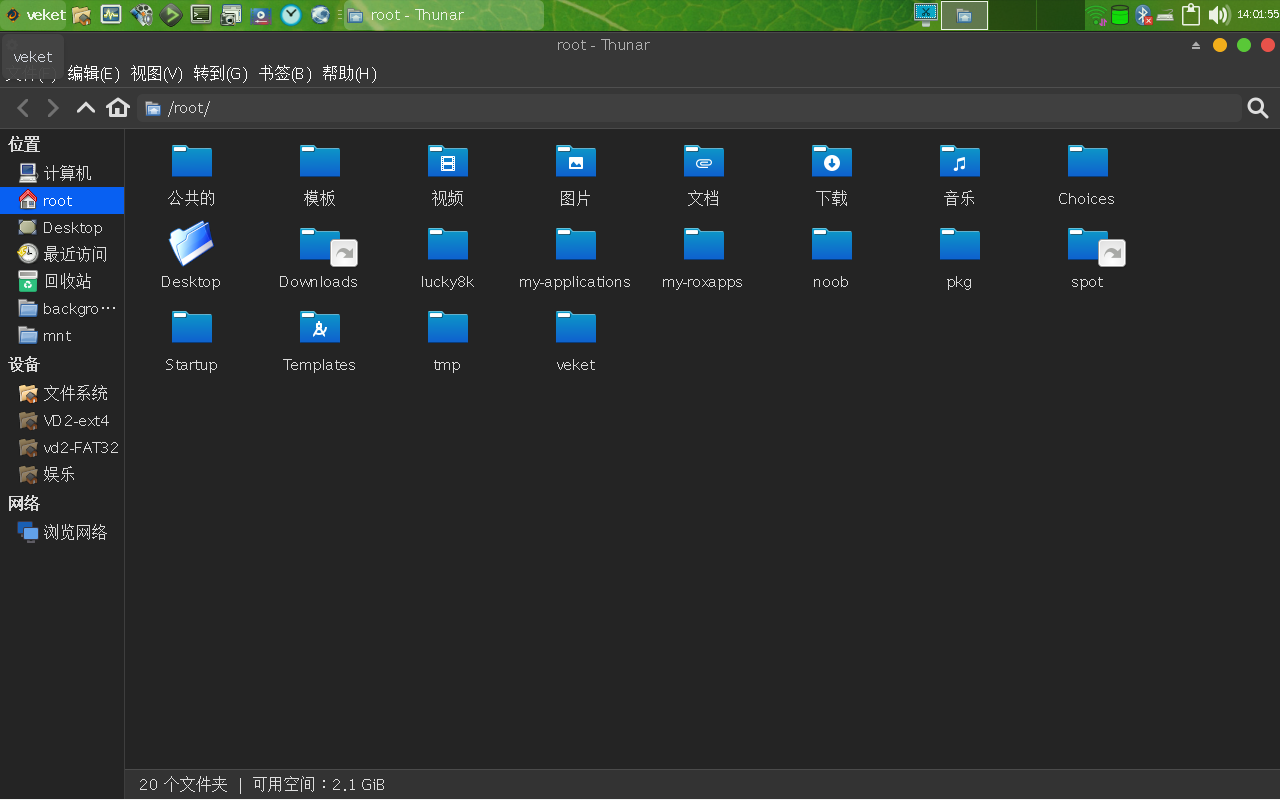1280x800 pixels.
Task: Select the 图片 pictures folder
Action: pyautogui.click(x=575, y=174)
